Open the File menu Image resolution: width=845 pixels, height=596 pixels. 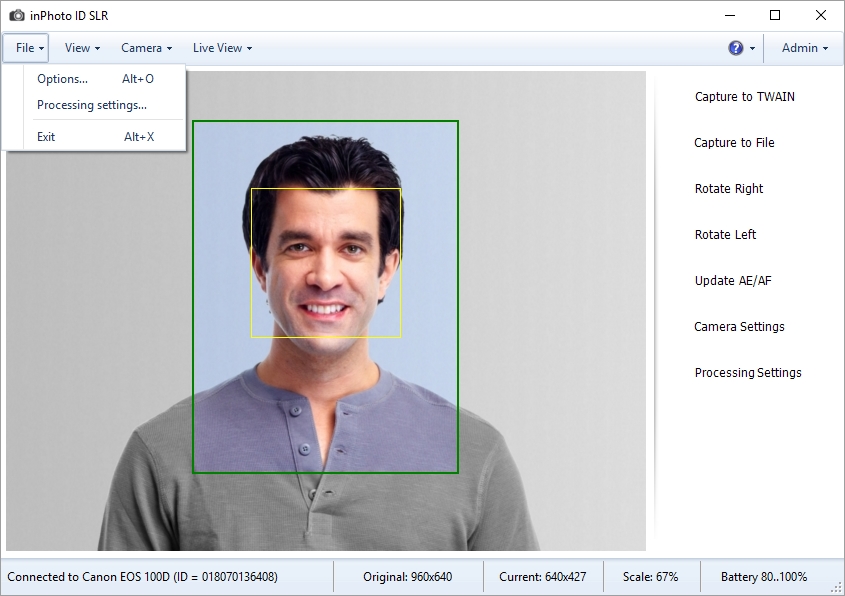pyautogui.click(x=26, y=48)
